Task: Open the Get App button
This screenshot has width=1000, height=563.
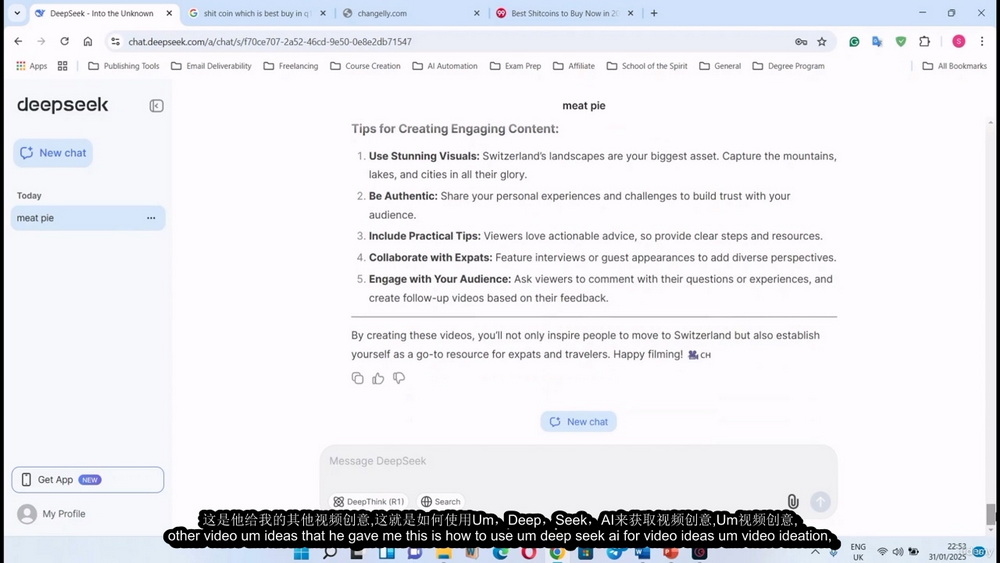Action: pos(87,479)
